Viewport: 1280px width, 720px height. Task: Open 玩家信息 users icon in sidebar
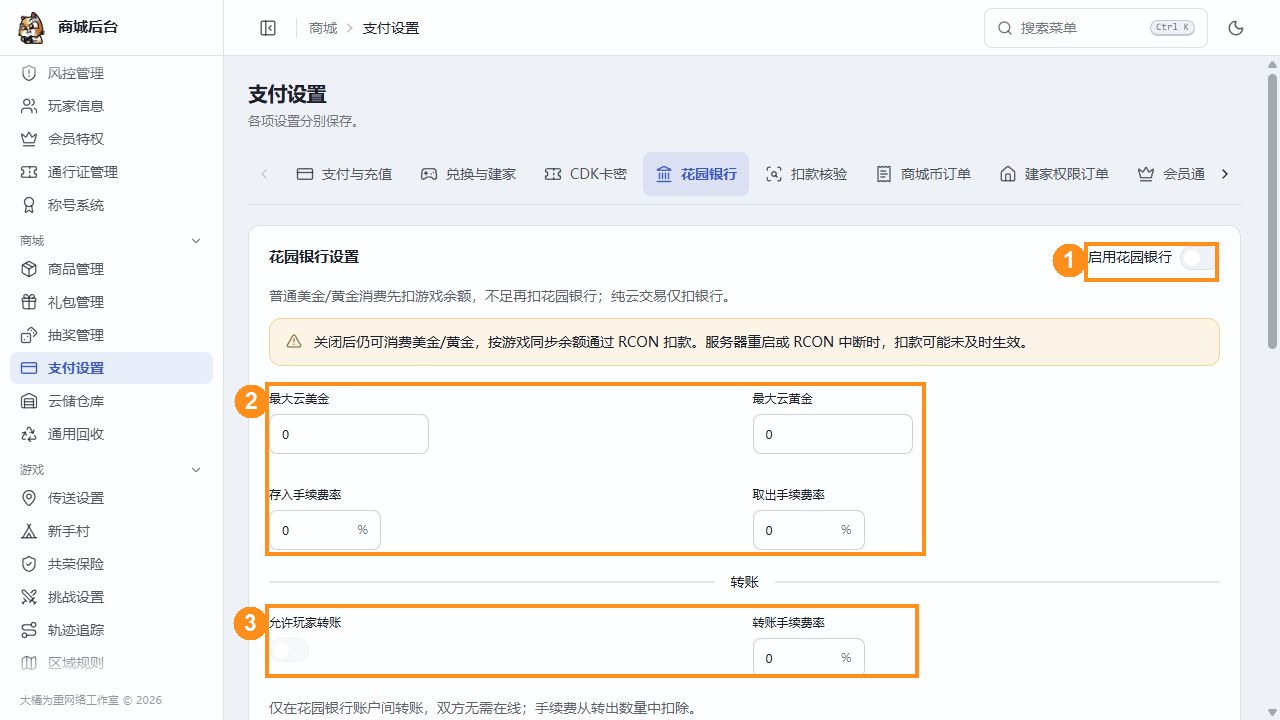coord(29,106)
